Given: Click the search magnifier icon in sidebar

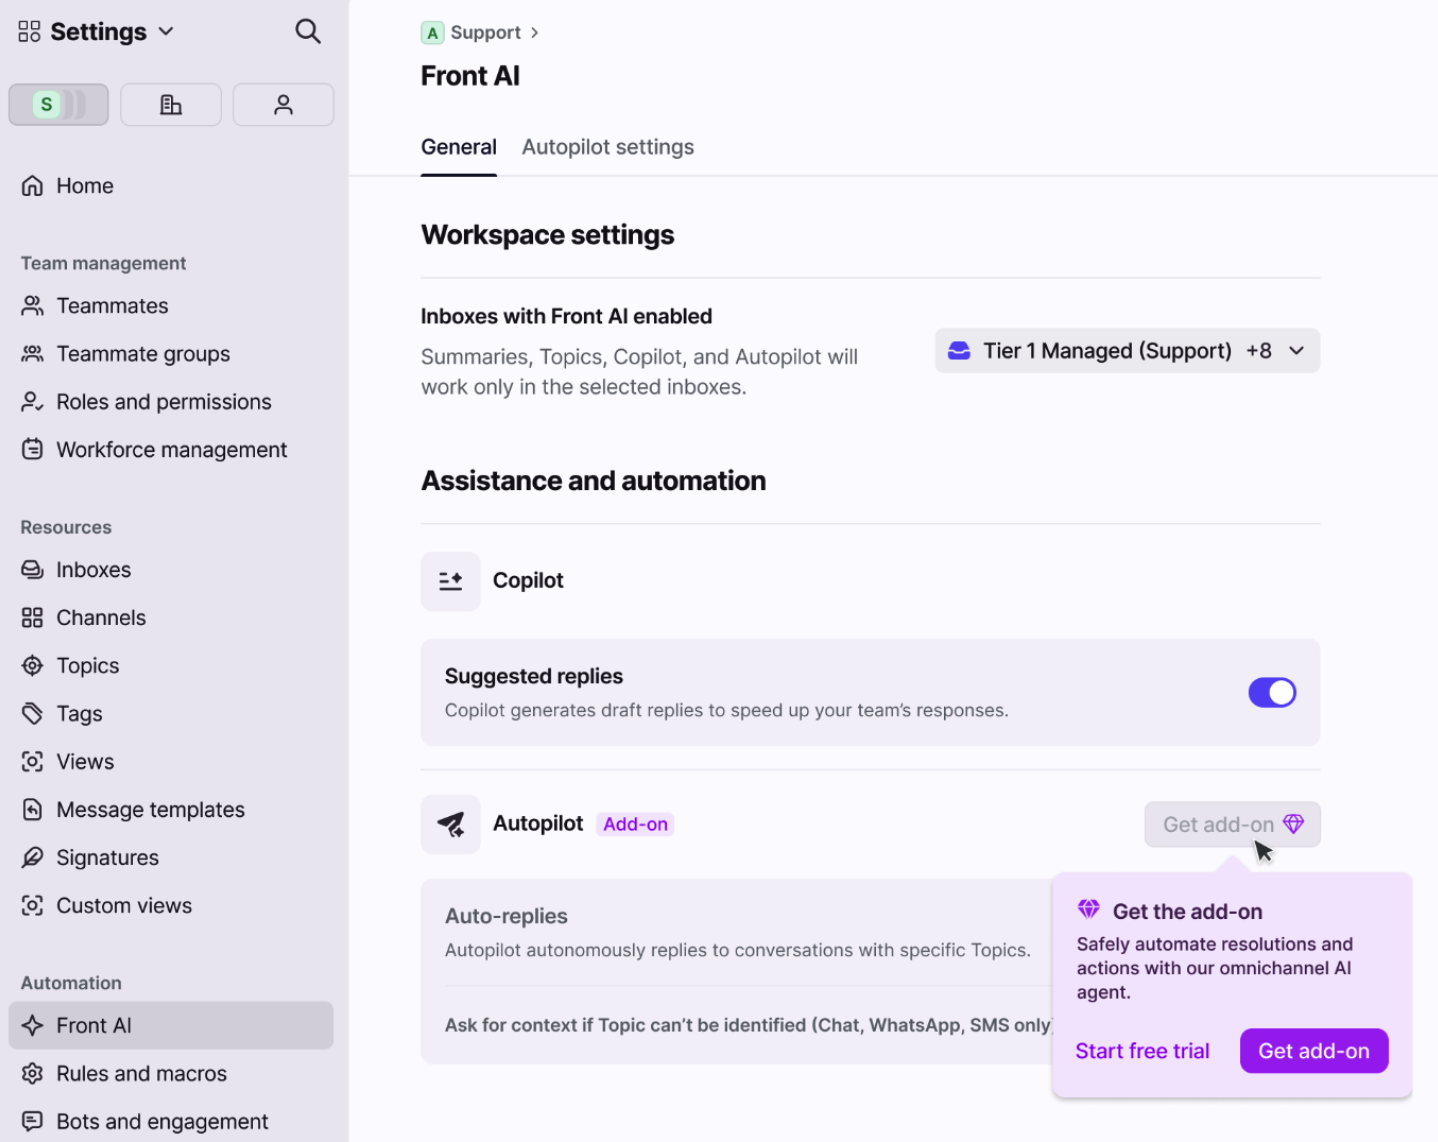Looking at the screenshot, I should tap(308, 32).
